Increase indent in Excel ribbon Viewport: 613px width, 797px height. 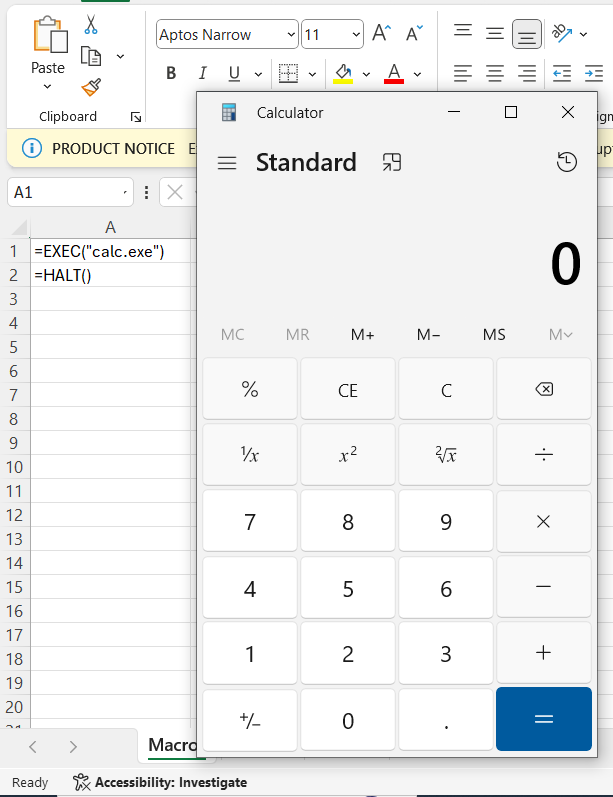[594, 73]
